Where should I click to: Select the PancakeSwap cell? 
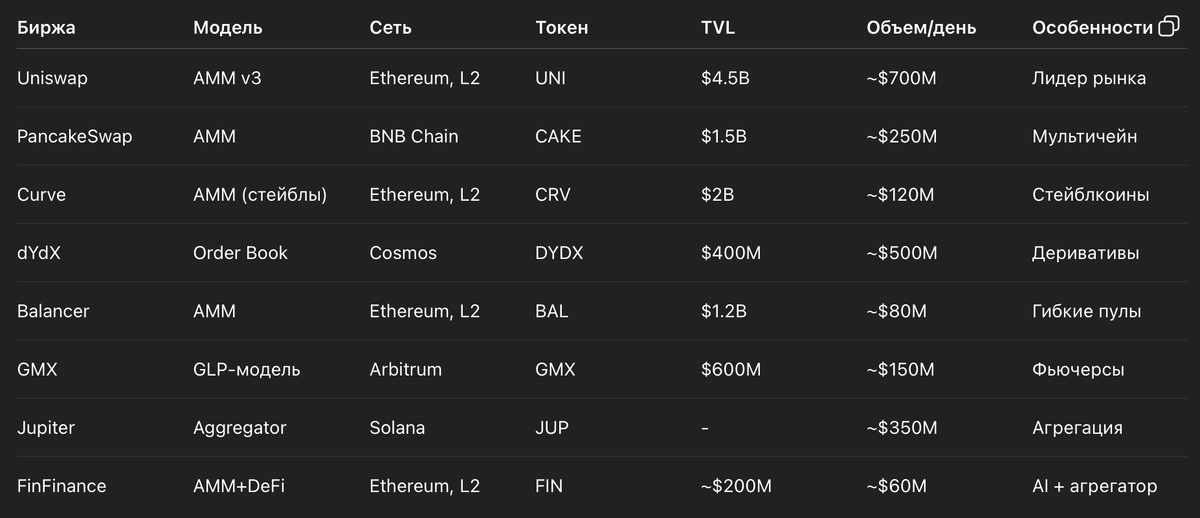tap(74, 136)
